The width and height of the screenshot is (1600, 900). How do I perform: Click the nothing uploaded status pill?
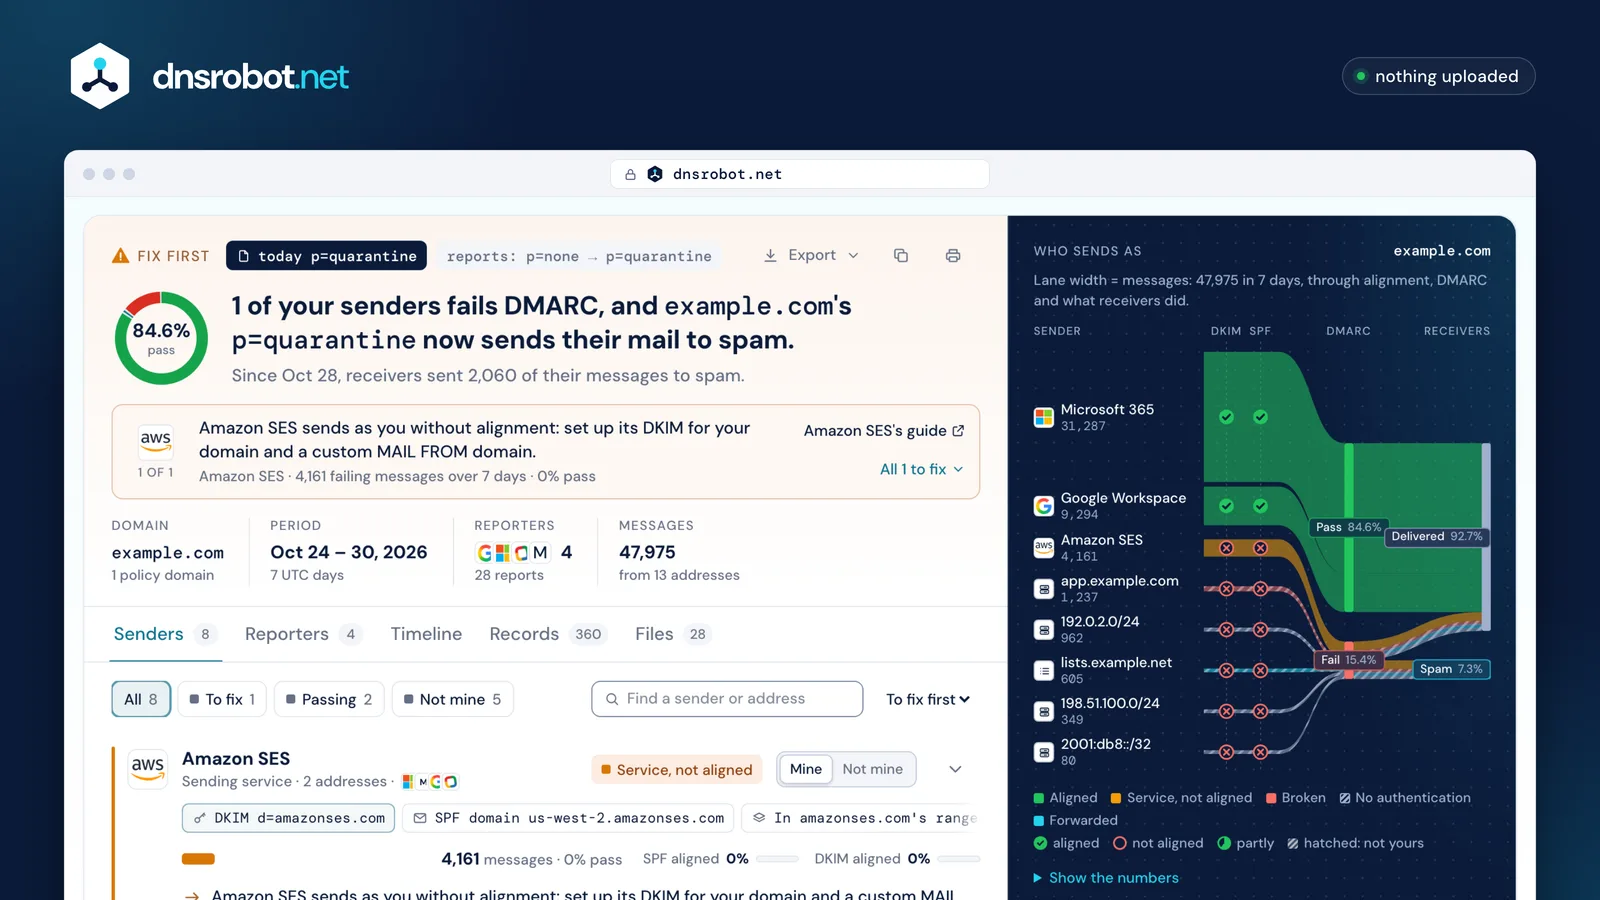point(1438,76)
